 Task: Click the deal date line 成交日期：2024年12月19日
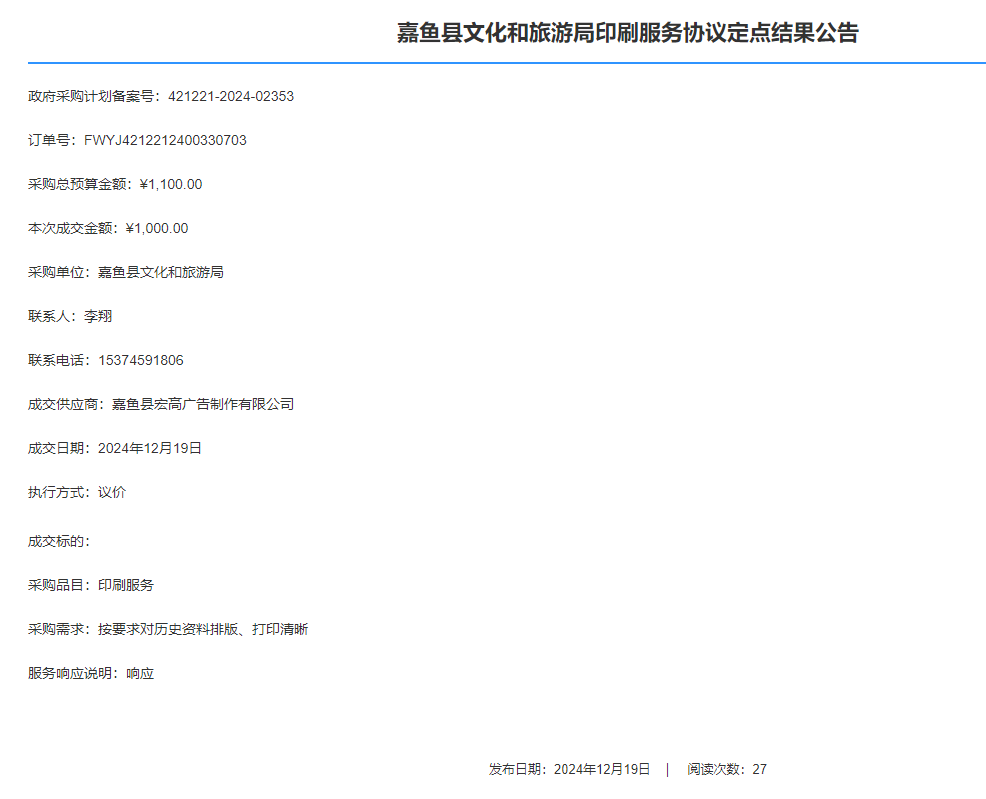point(115,448)
